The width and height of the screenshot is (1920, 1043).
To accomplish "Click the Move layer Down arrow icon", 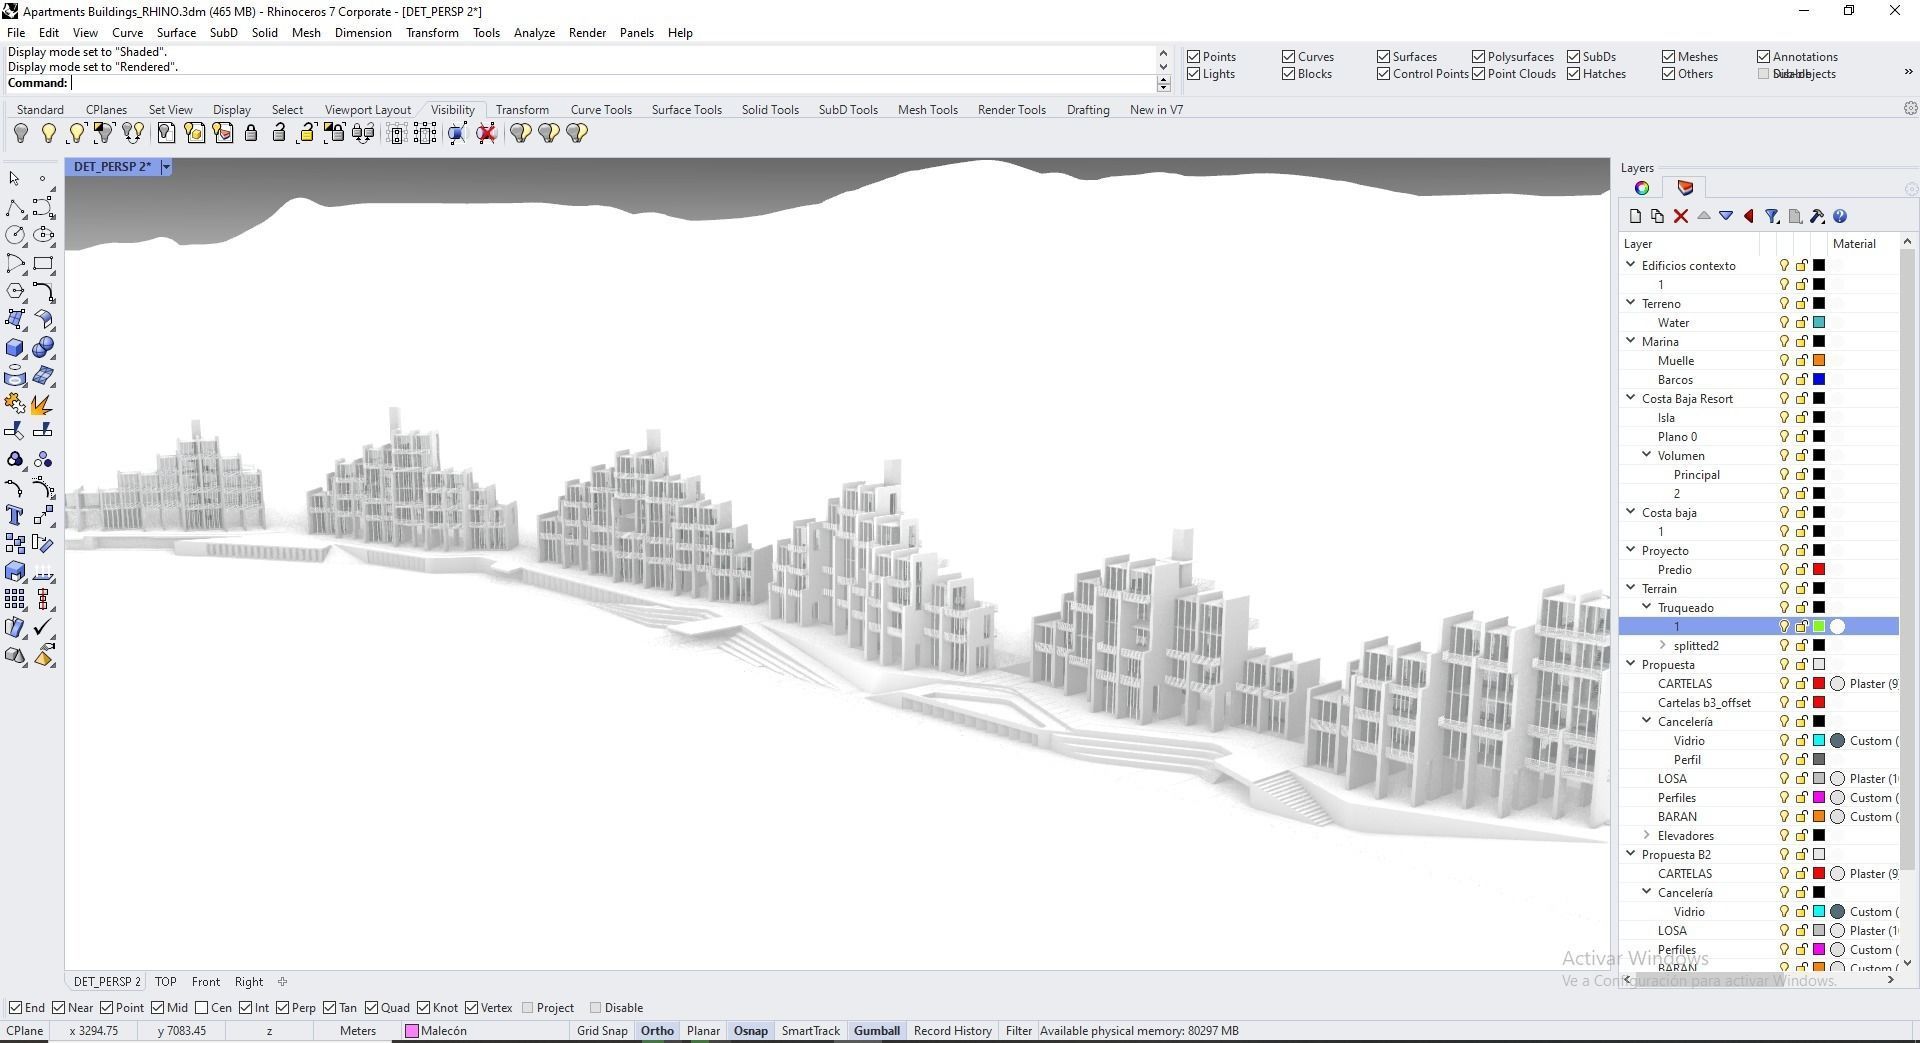I will (1726, 216).
